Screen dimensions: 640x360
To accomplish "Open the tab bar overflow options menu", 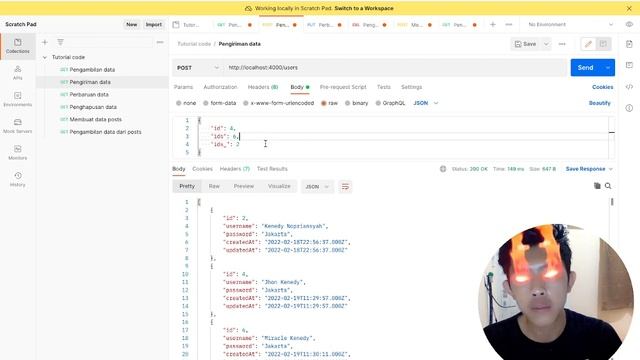I will tap(509, 24).
